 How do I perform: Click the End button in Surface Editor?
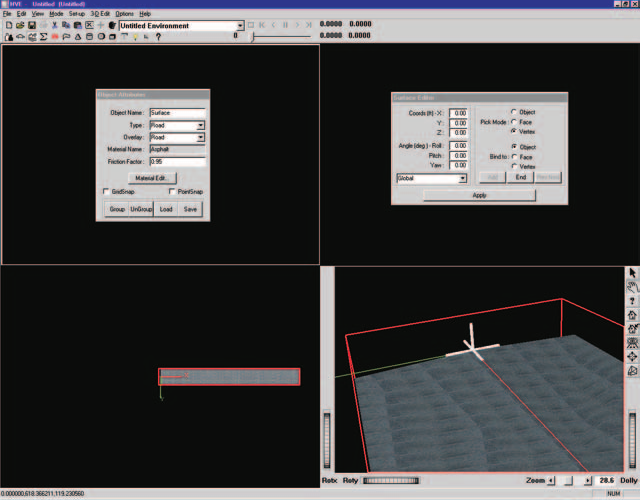coord(520,177)
